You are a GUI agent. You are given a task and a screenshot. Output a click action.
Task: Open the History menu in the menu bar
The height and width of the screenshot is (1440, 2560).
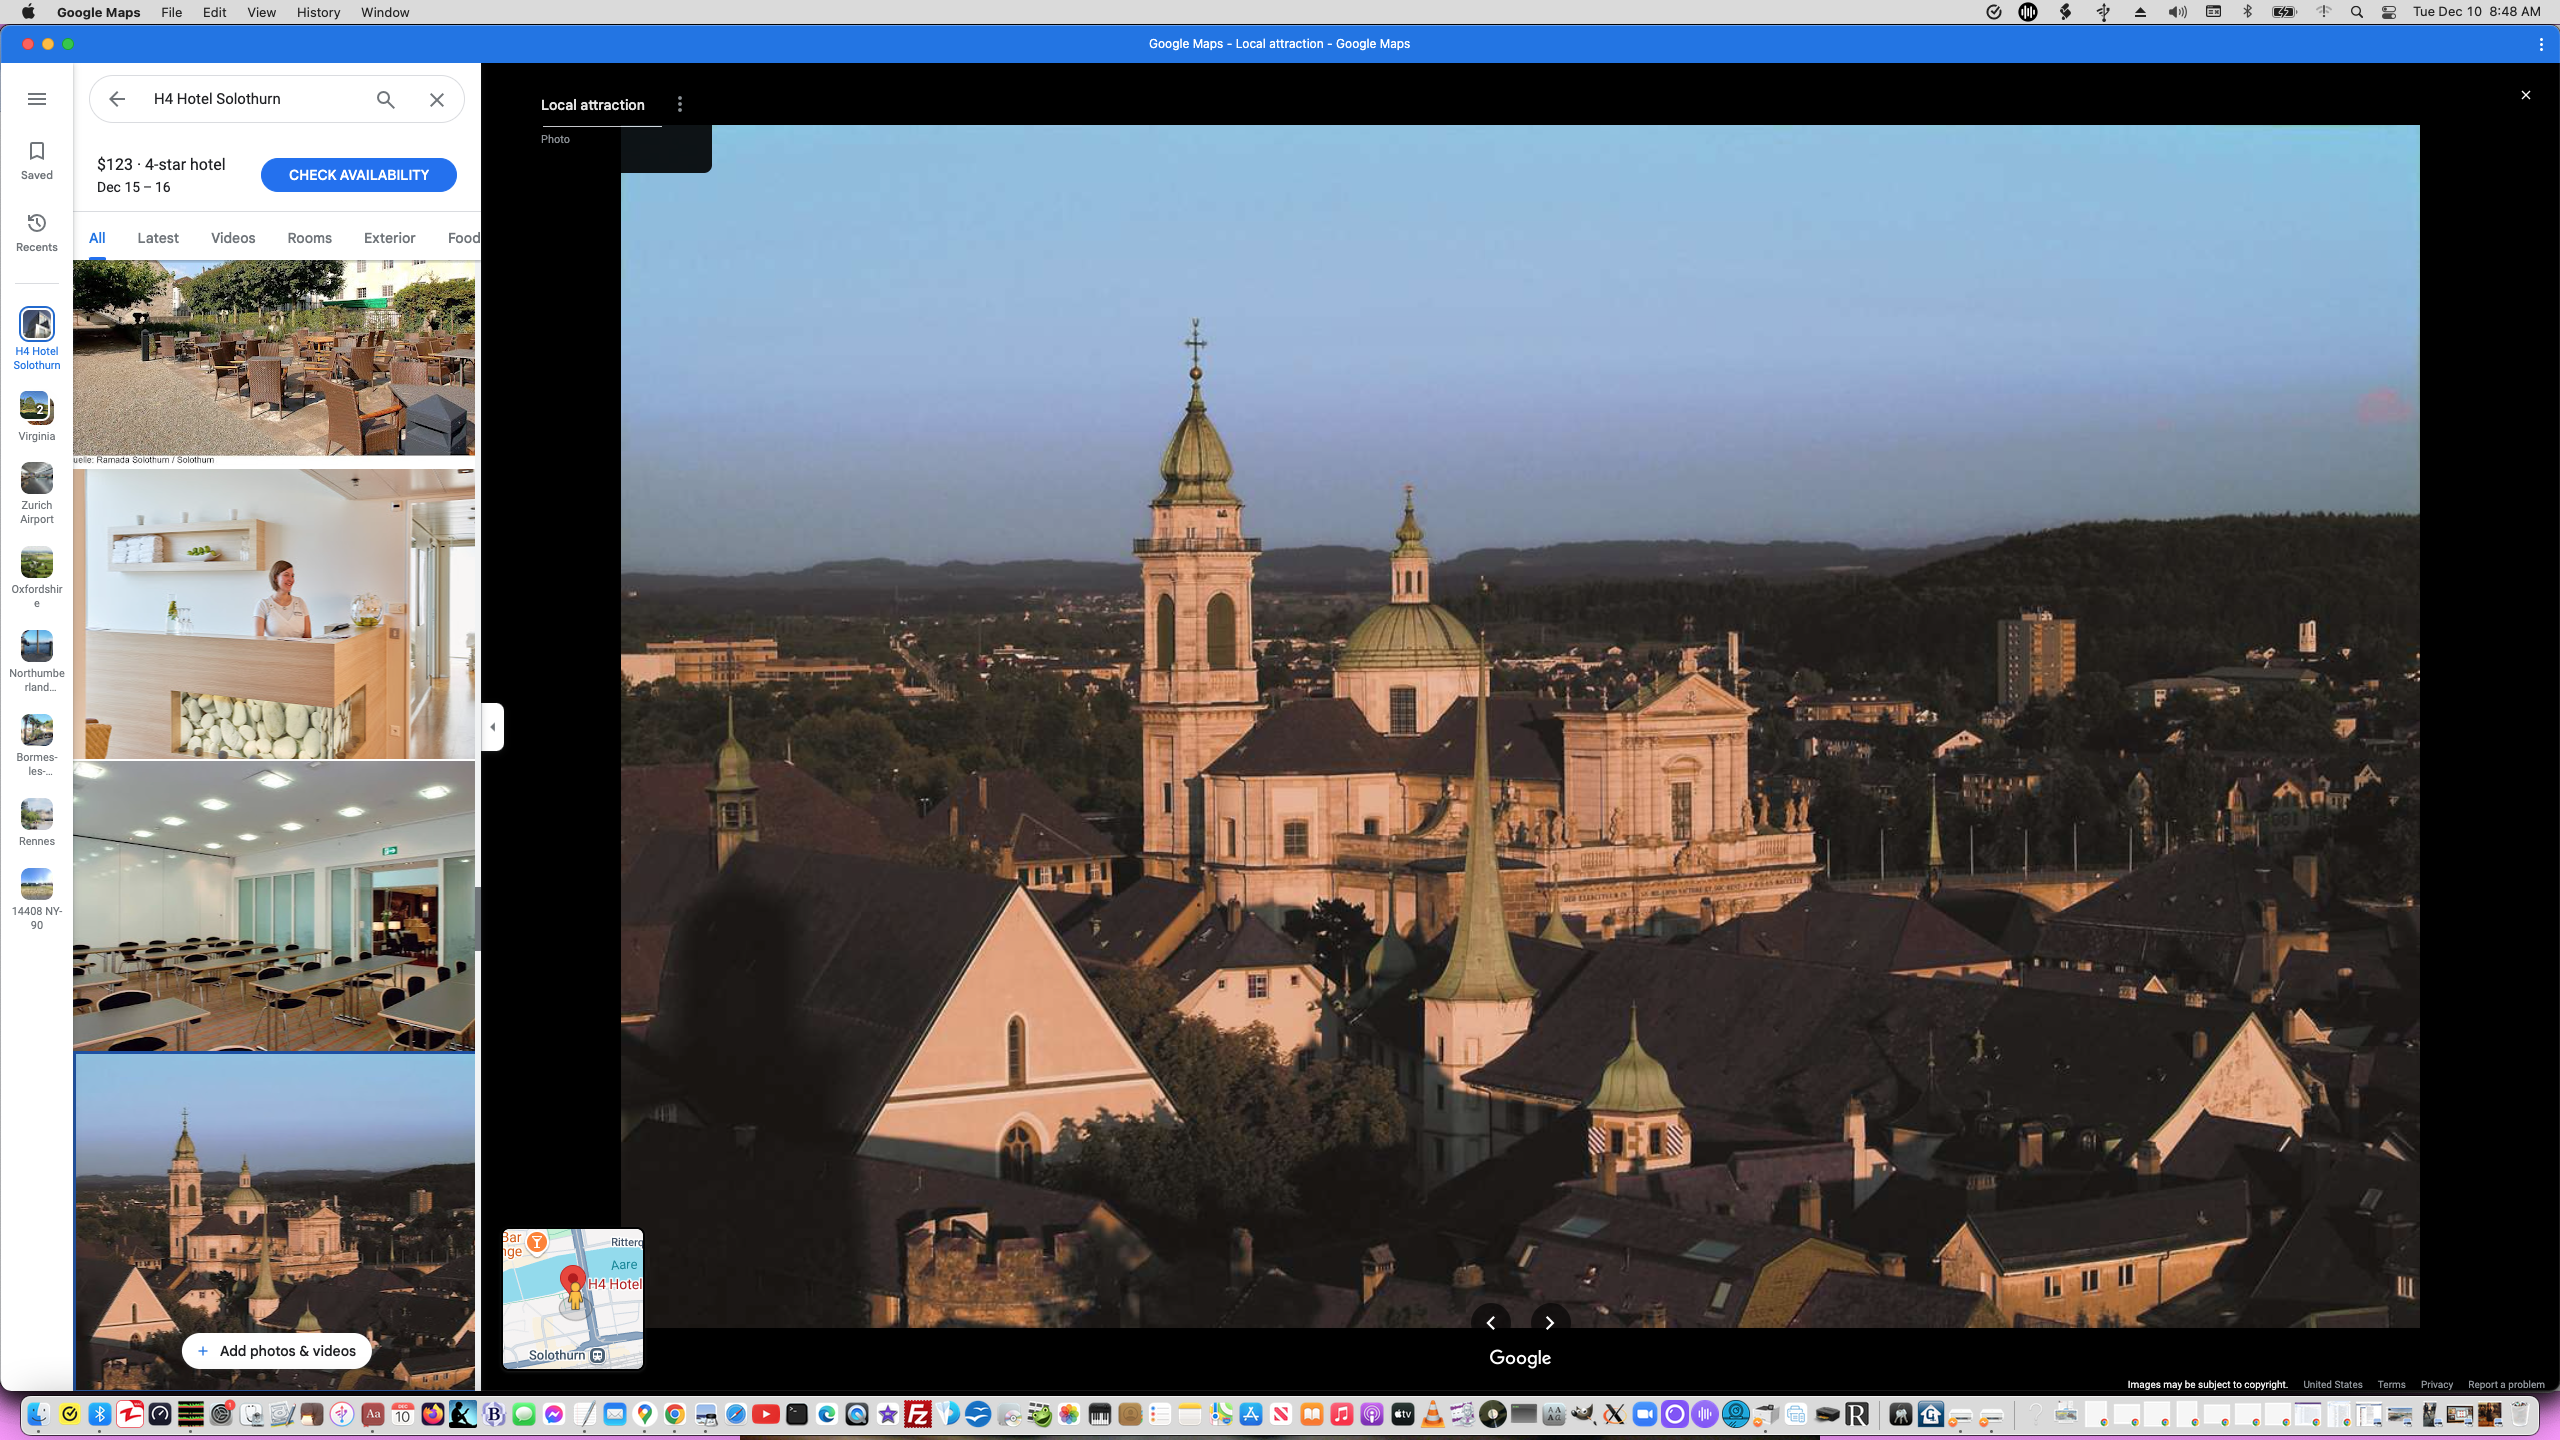317,12
